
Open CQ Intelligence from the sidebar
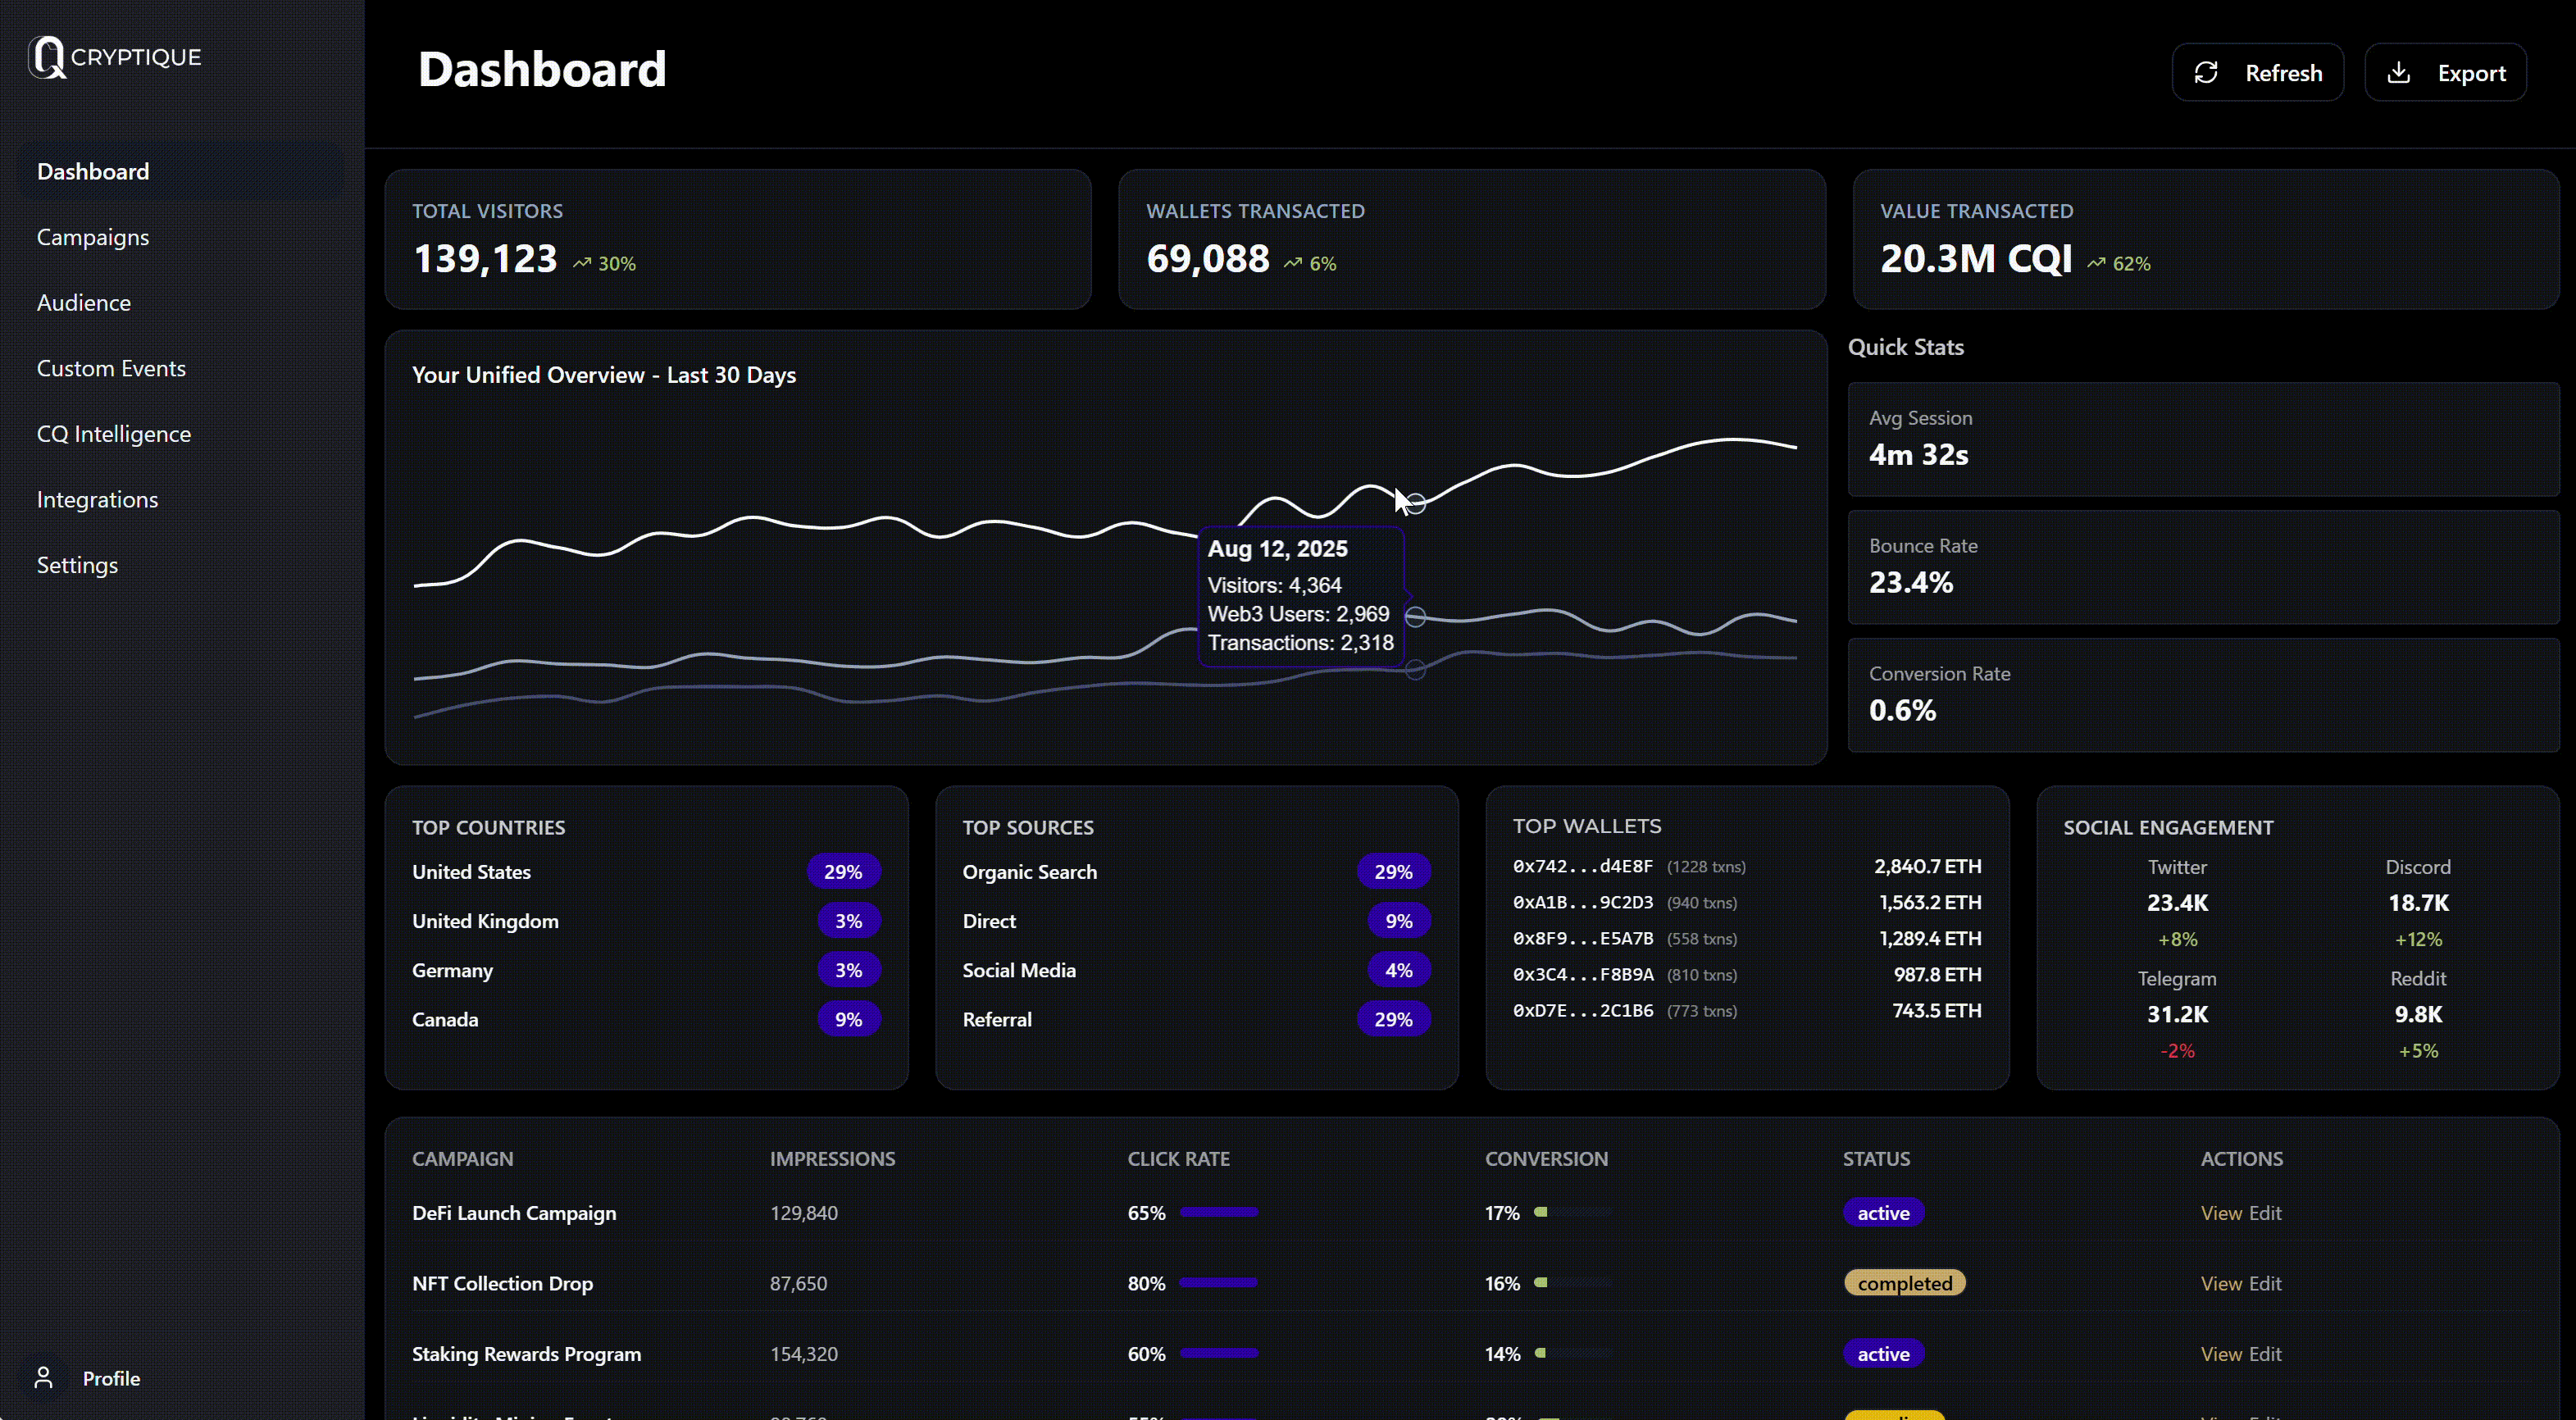(113, 434)
